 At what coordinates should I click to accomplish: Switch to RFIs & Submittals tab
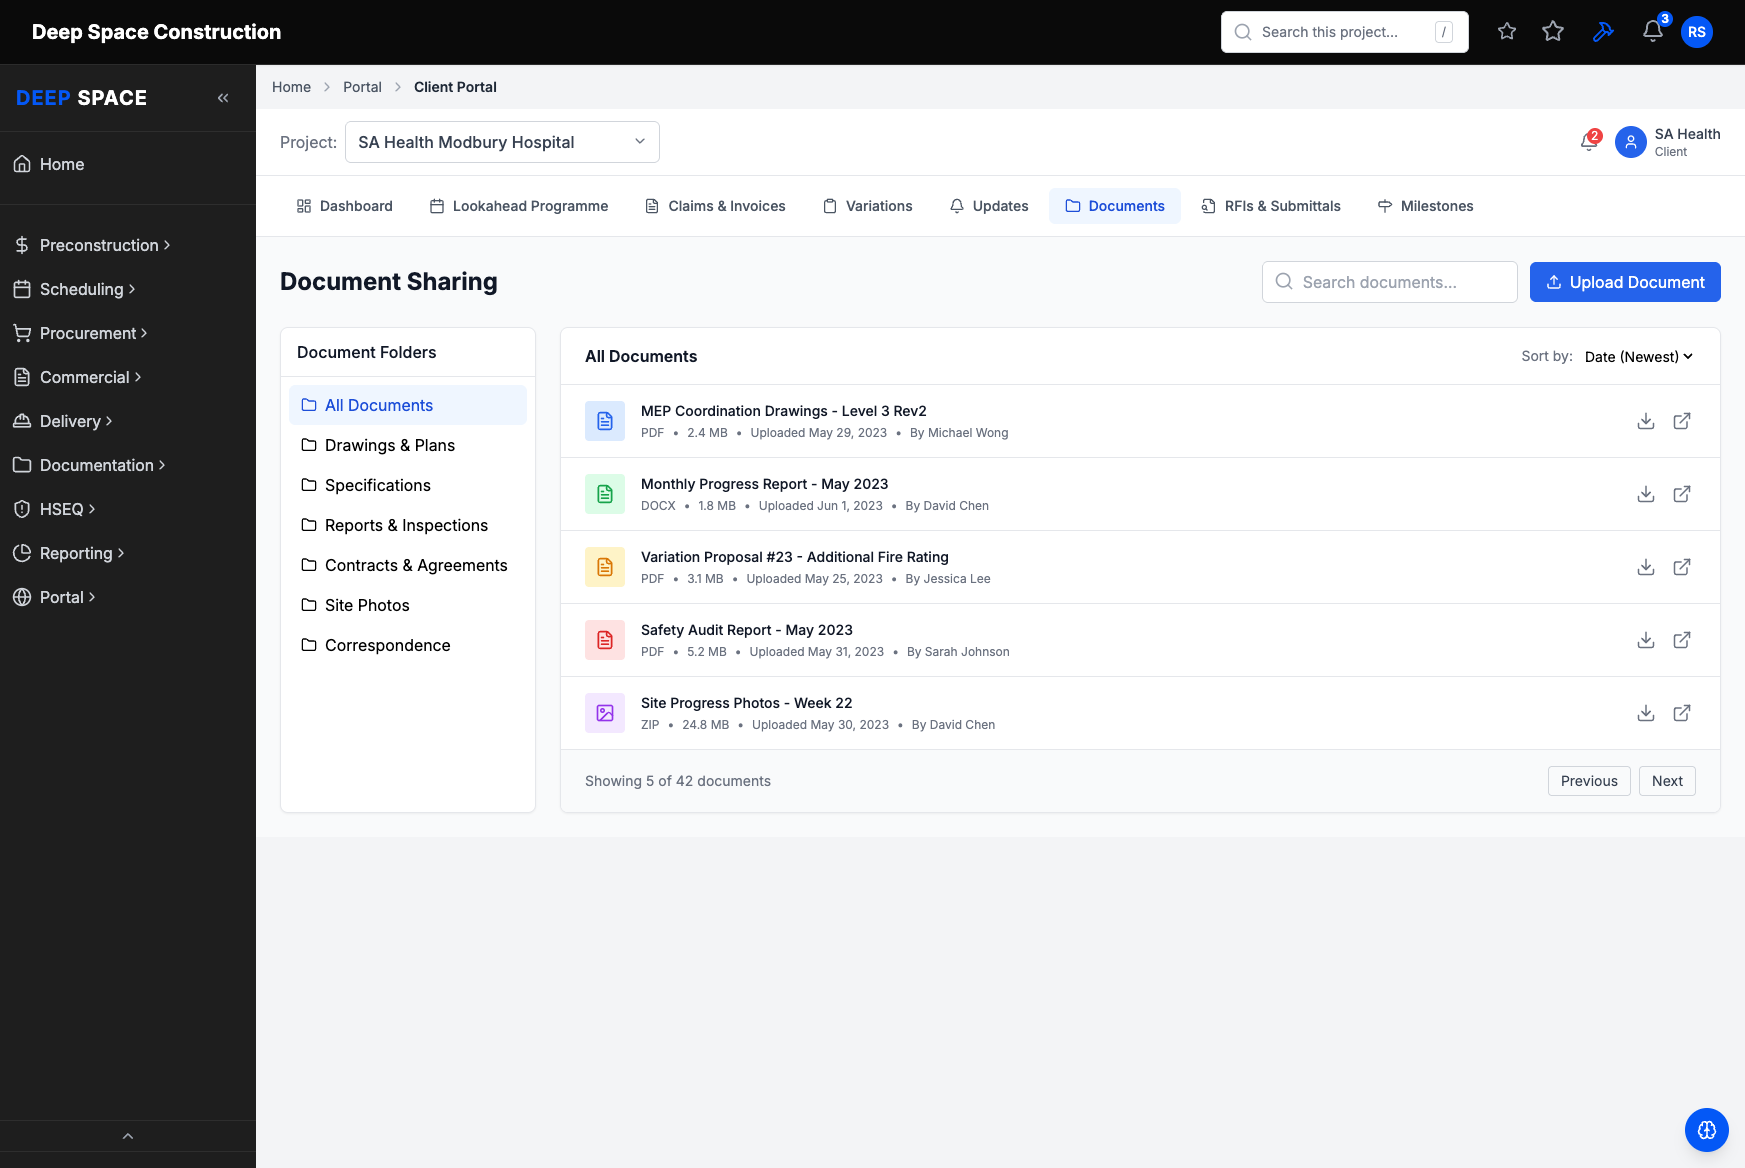click(x=1270, y=206)
